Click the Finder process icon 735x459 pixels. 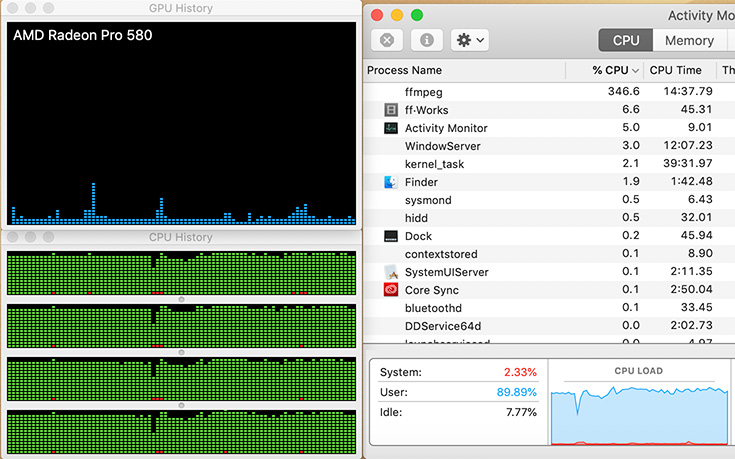tap(391, 182)
